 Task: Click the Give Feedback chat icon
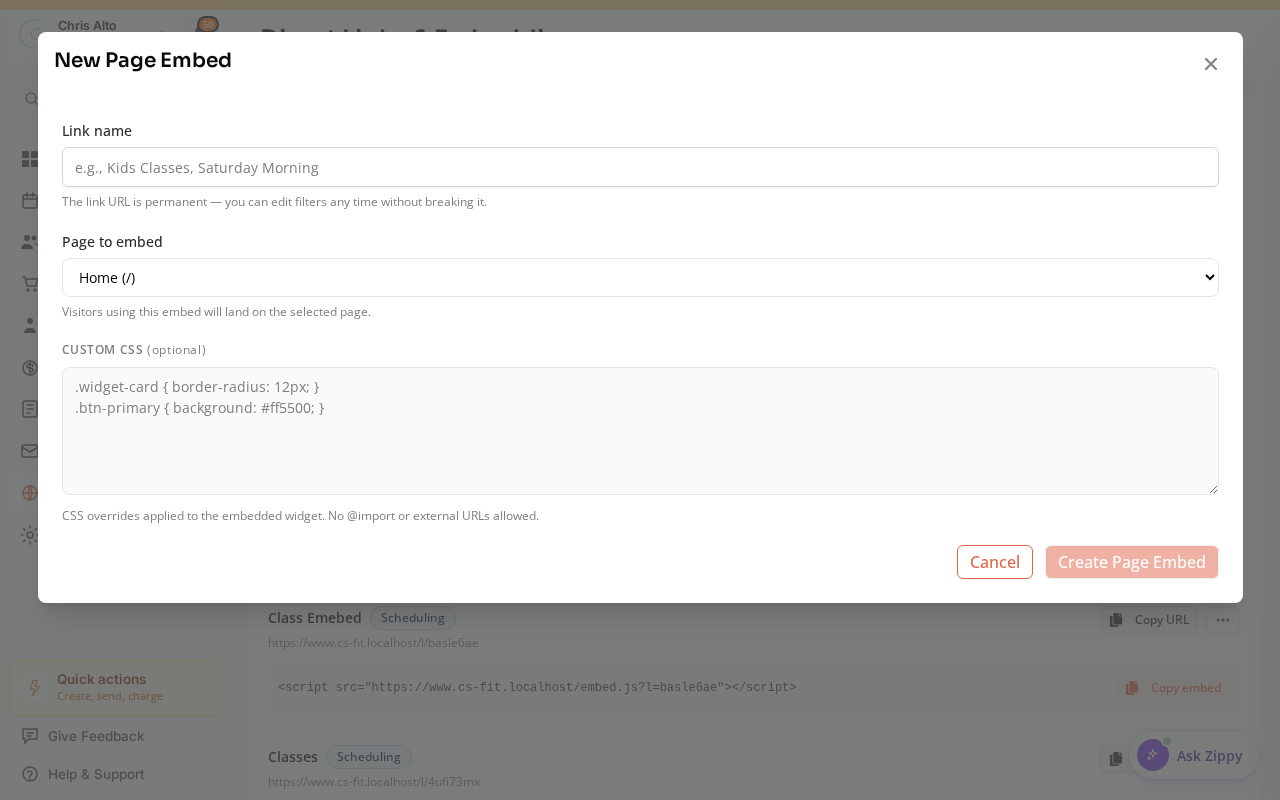tap(30, 736)
